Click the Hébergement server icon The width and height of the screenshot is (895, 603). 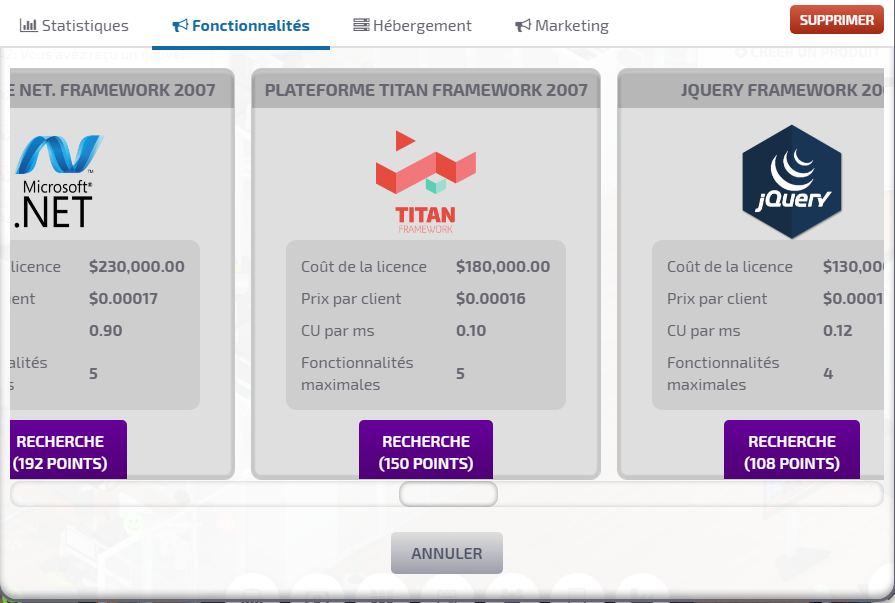(361, 25)
